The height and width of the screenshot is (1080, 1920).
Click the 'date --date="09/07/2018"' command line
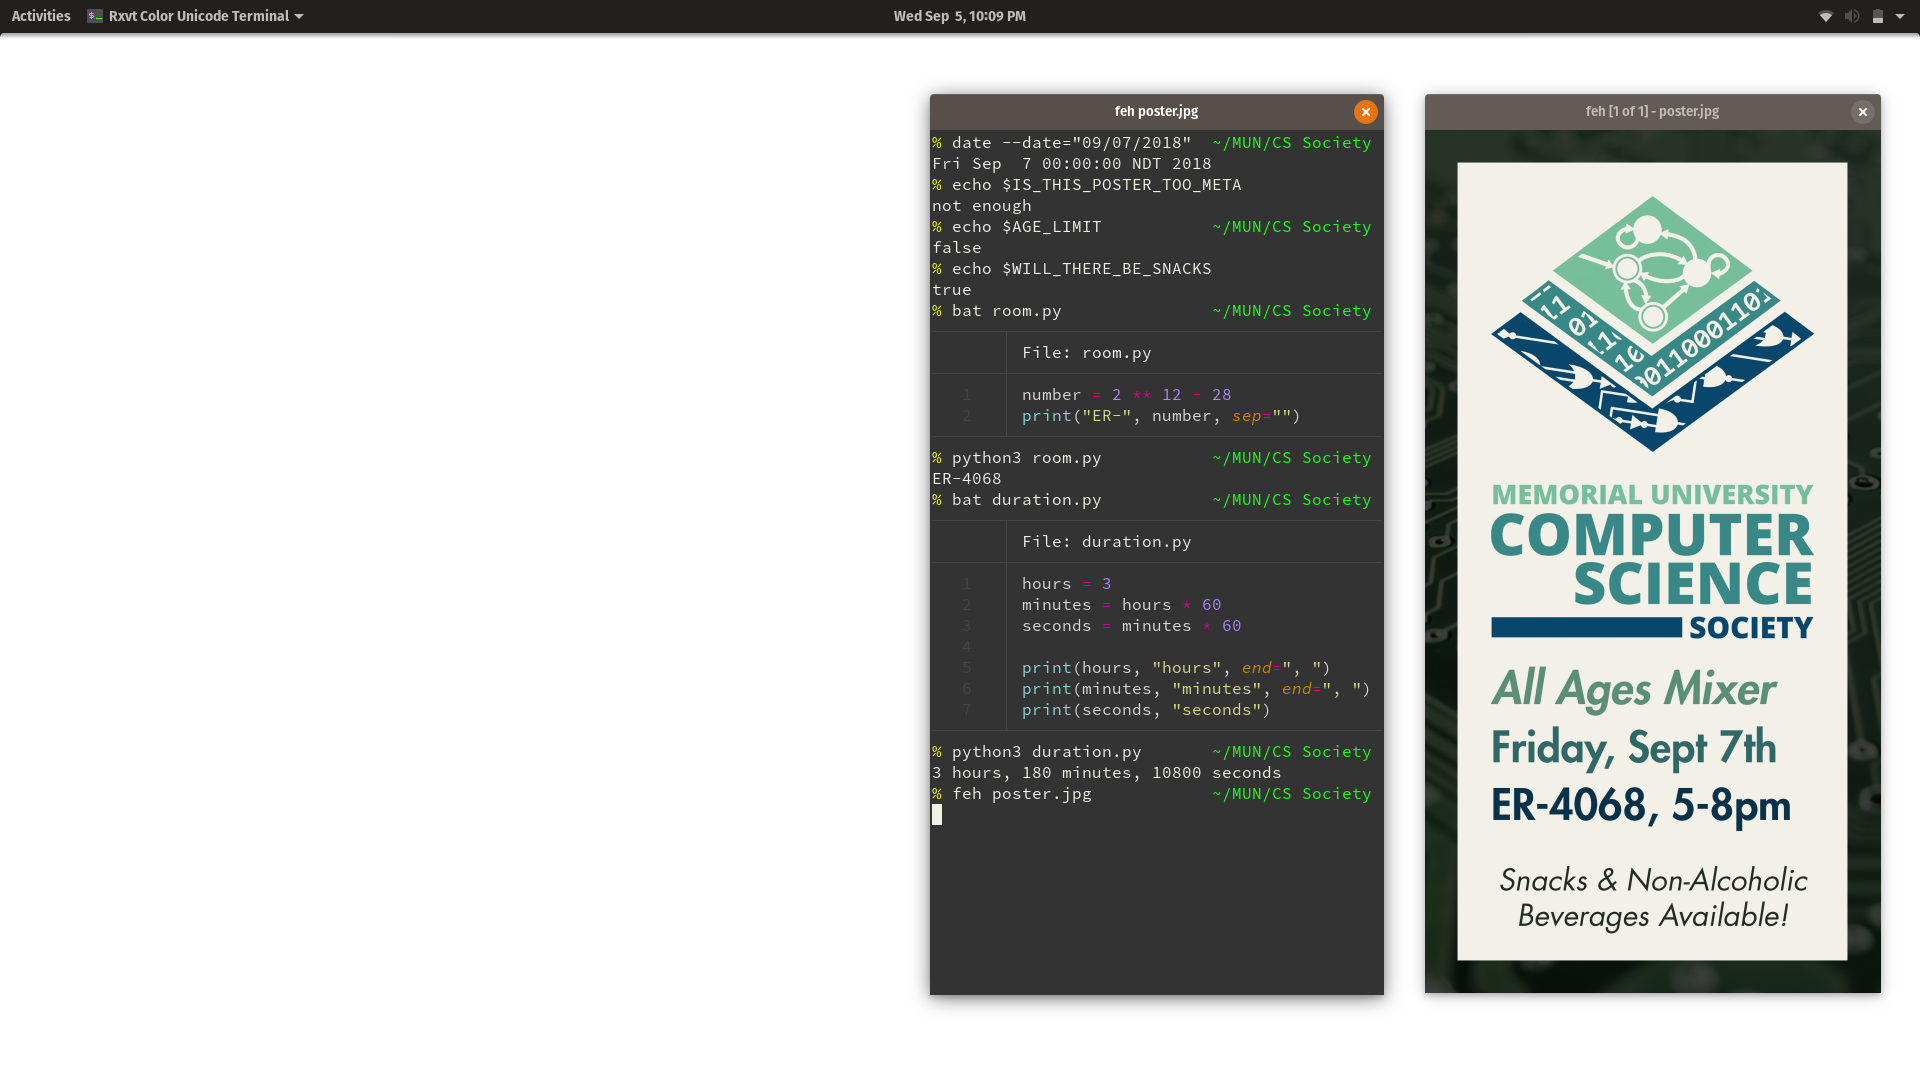1071,143
